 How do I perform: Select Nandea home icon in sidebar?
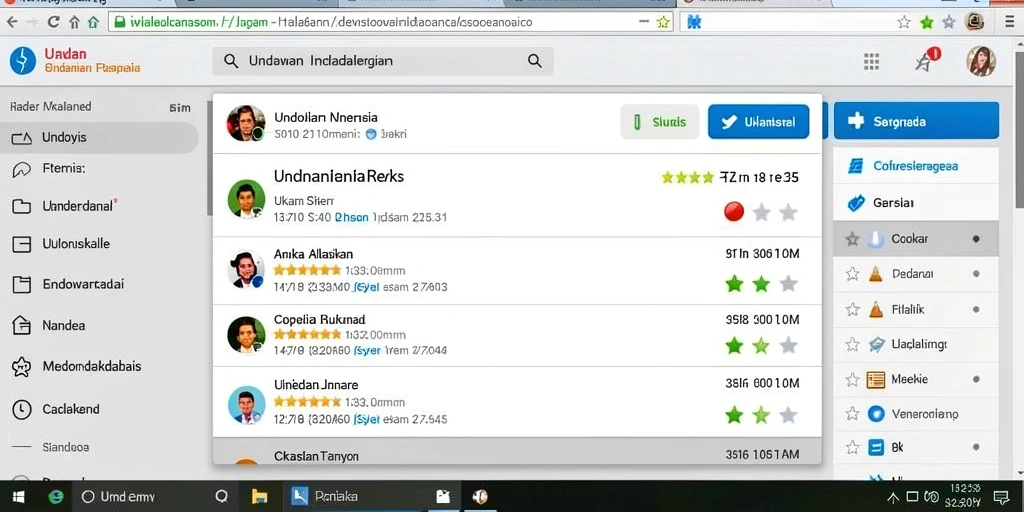point(22,325)
